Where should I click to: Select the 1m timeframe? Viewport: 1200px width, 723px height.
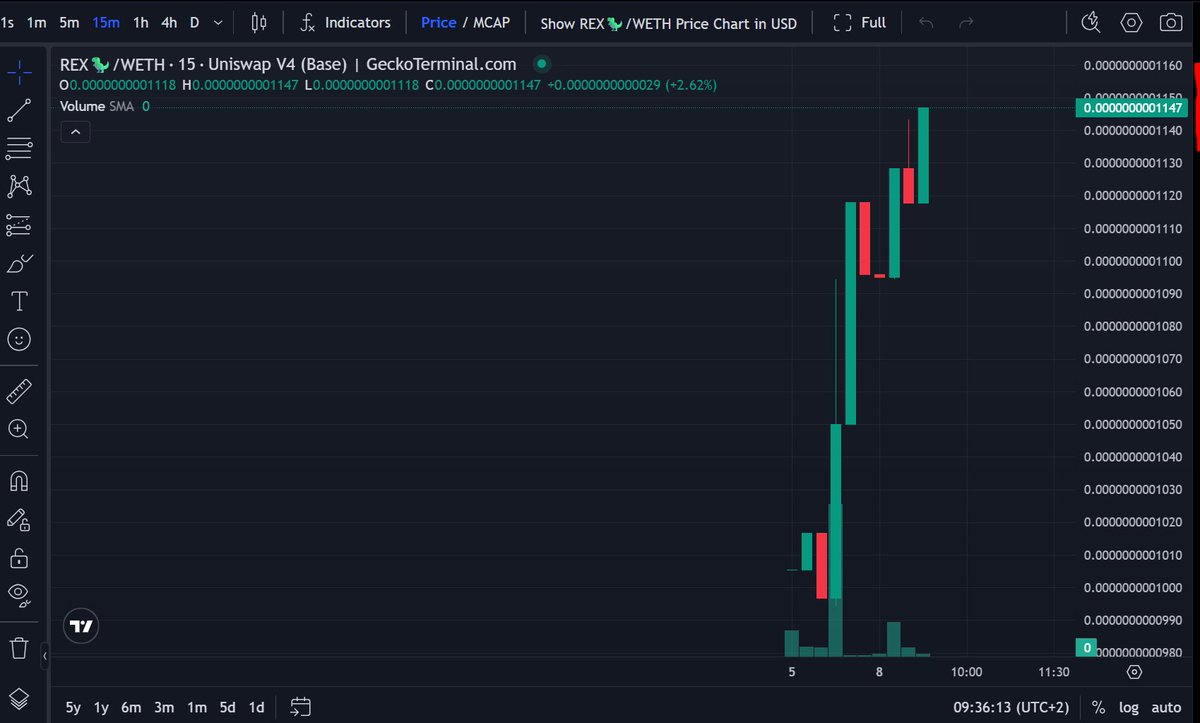pyautogui.click(x=36, y=22)
